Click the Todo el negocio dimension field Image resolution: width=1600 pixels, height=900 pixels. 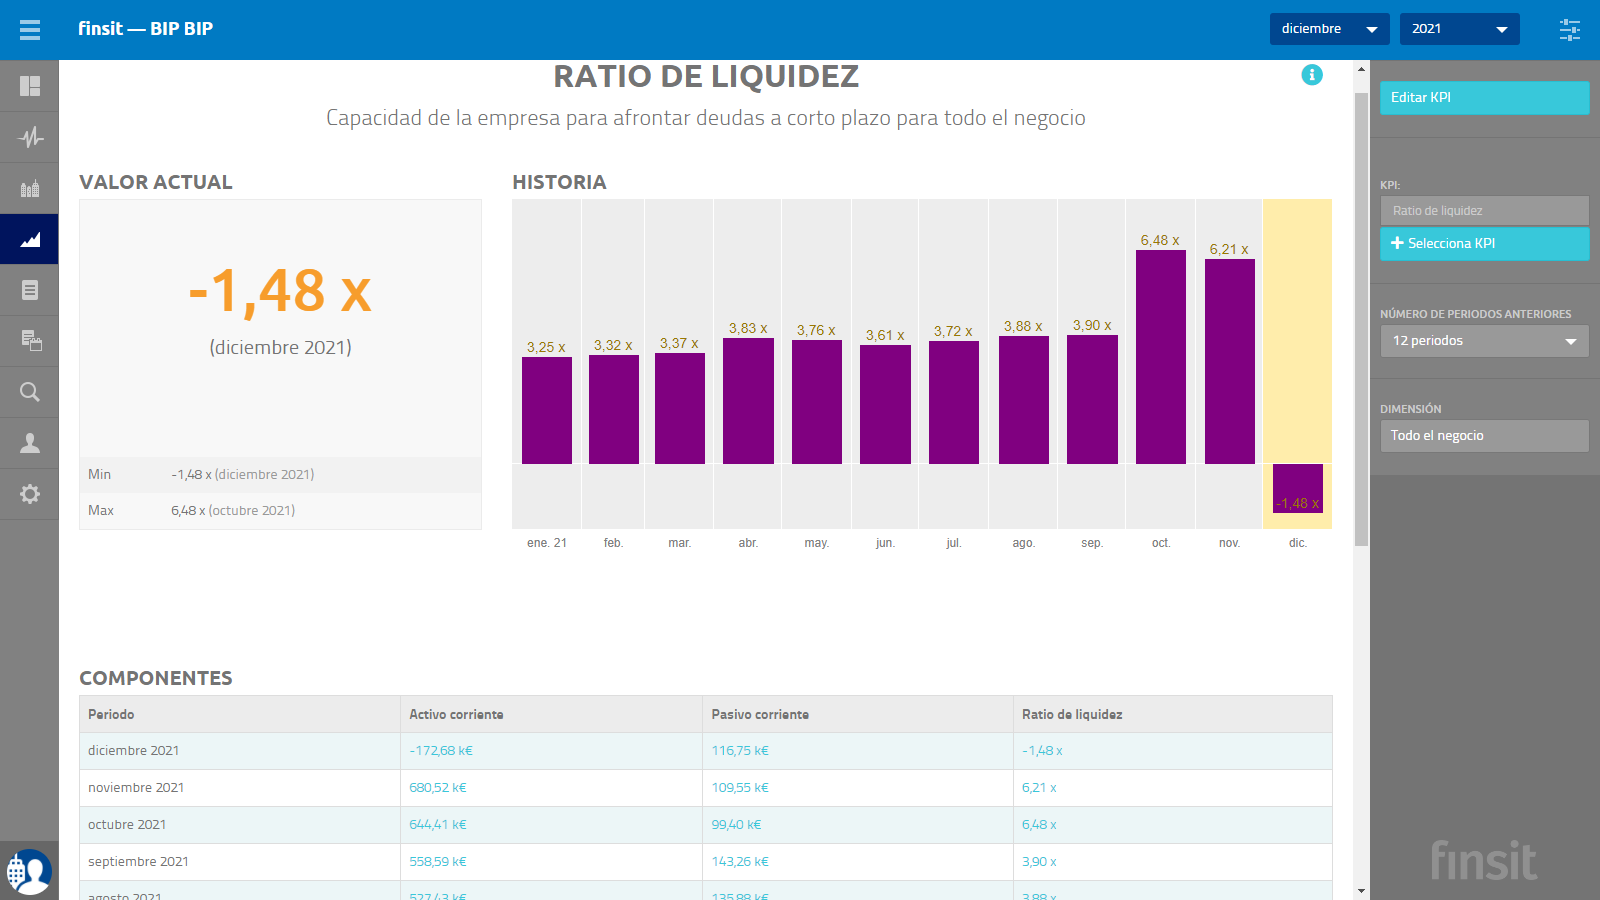pos(1485,436)
